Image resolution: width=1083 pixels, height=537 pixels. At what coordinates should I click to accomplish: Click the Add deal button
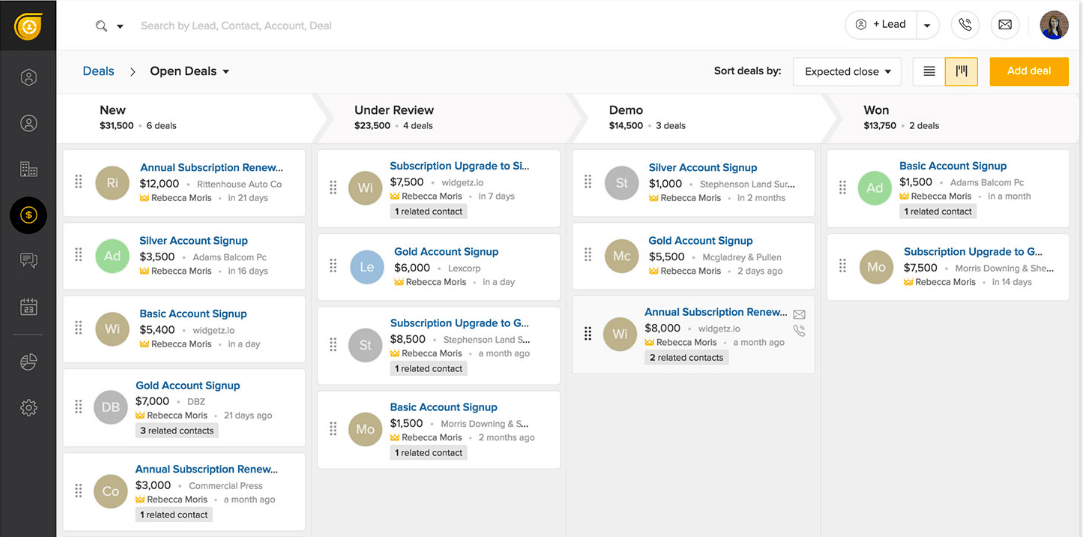tap(1028, 72)
